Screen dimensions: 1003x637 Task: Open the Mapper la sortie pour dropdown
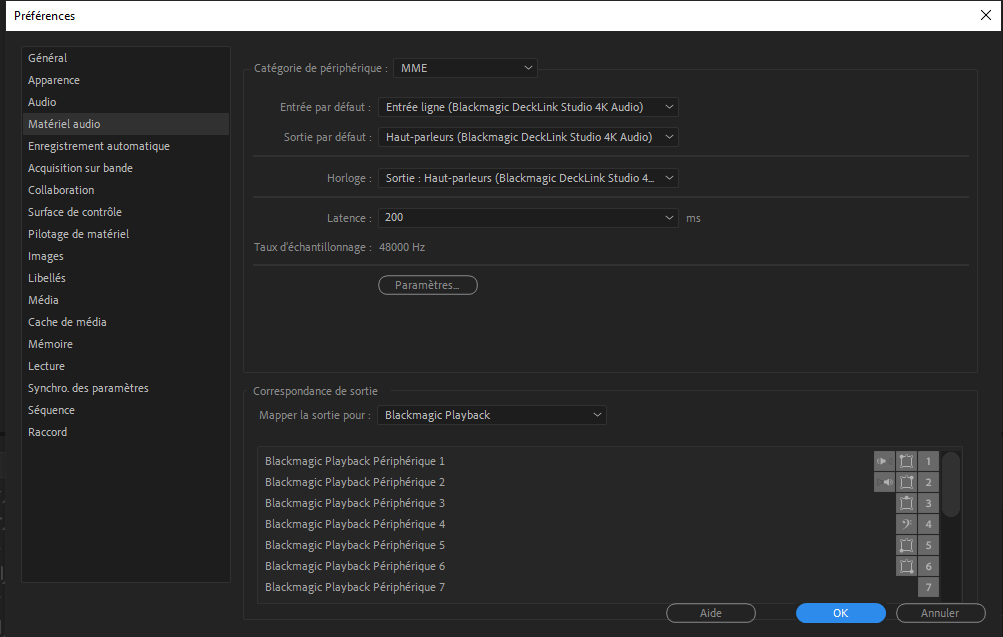click(x=491, y=415)
